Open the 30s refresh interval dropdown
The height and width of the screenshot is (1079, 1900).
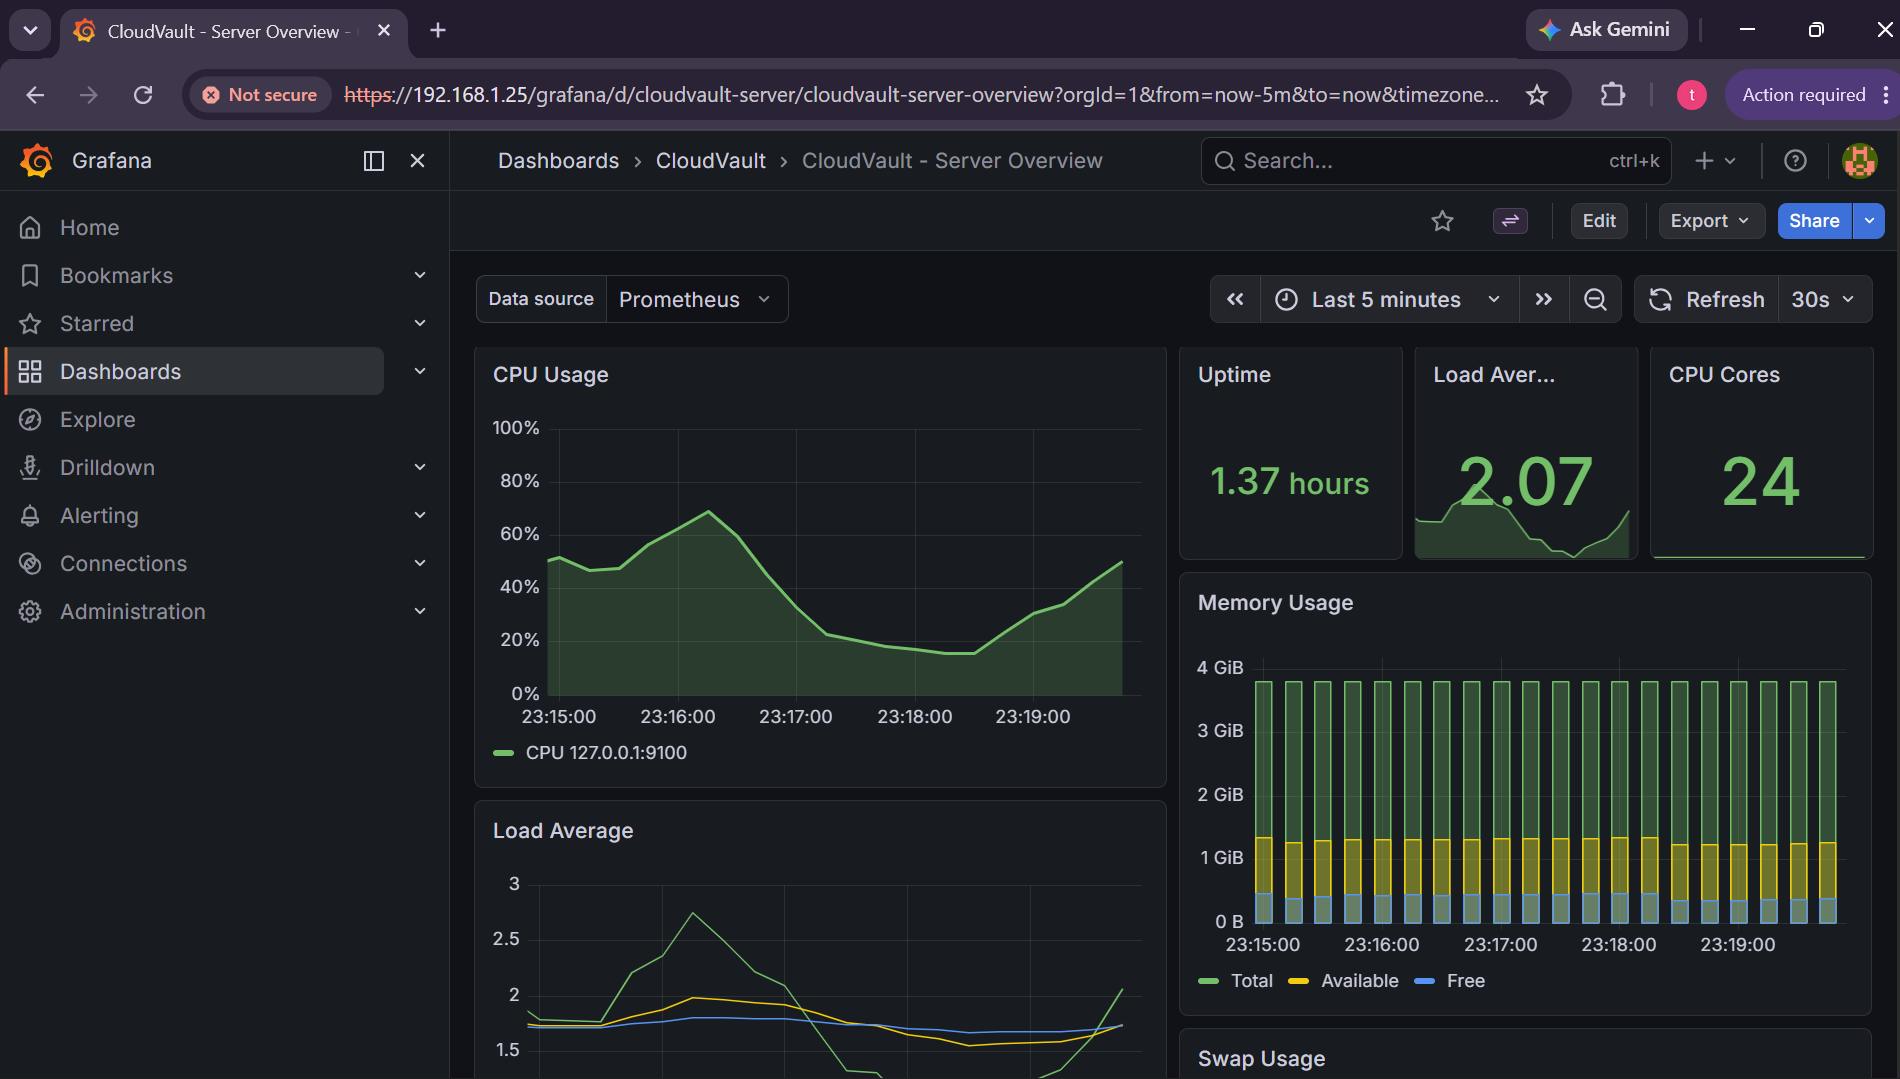[1824, 300]
